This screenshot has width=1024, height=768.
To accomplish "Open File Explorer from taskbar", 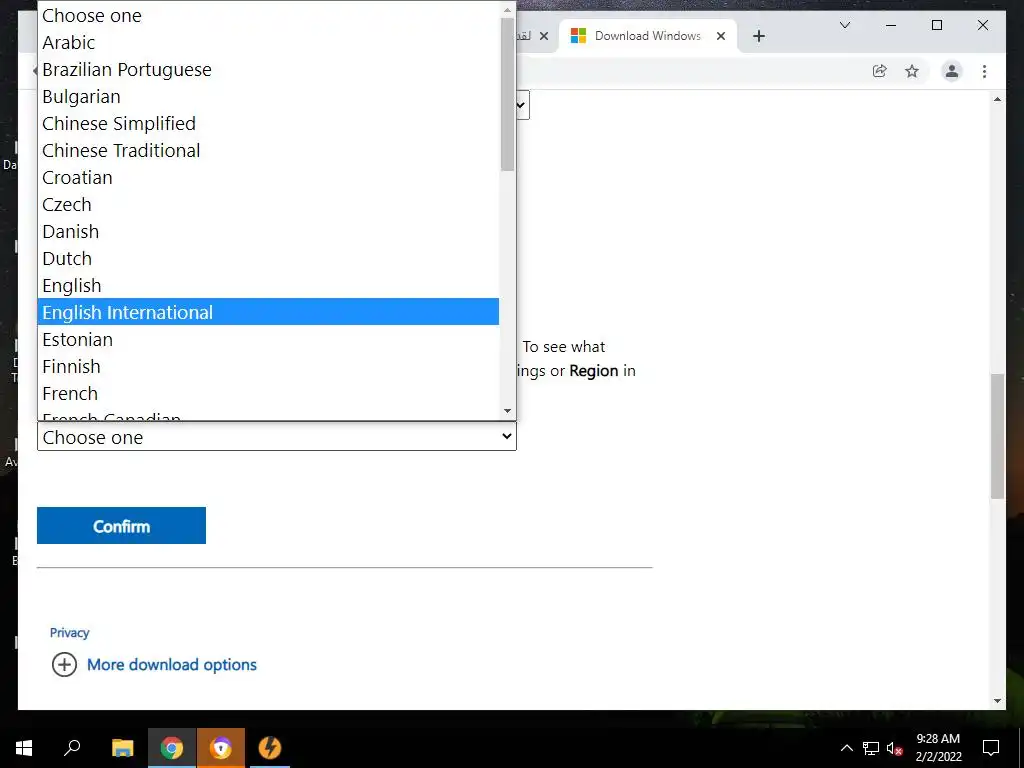I will 122,748.
